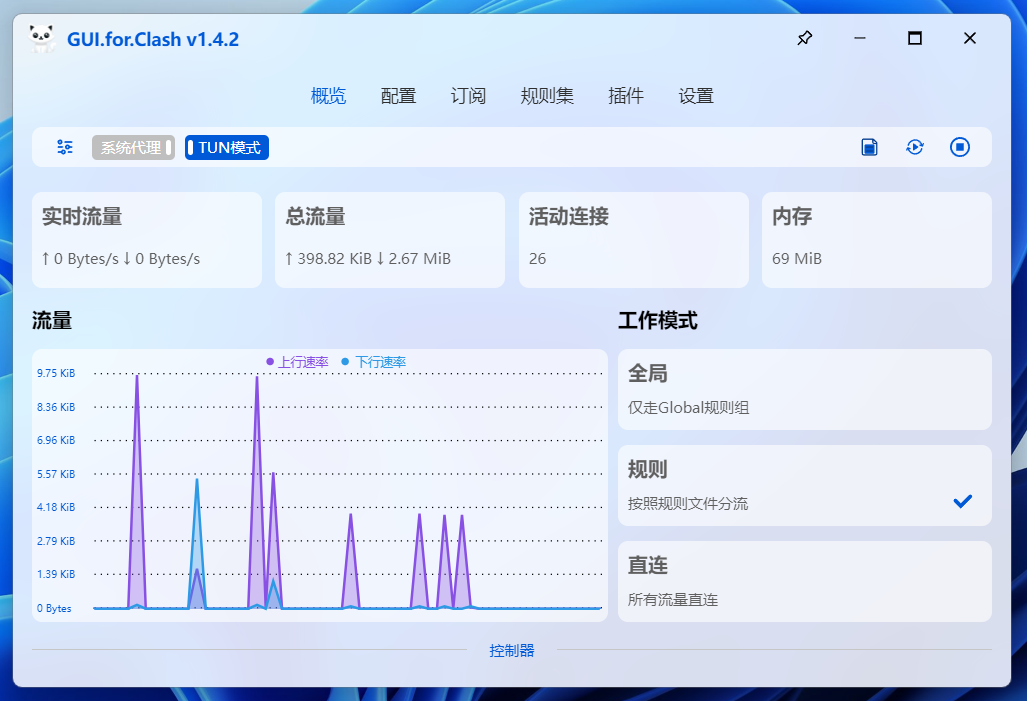This screenshot has height=701, width=1027.
Task: Click the 上行速率 chart legend
Action: tap(298, 362)
